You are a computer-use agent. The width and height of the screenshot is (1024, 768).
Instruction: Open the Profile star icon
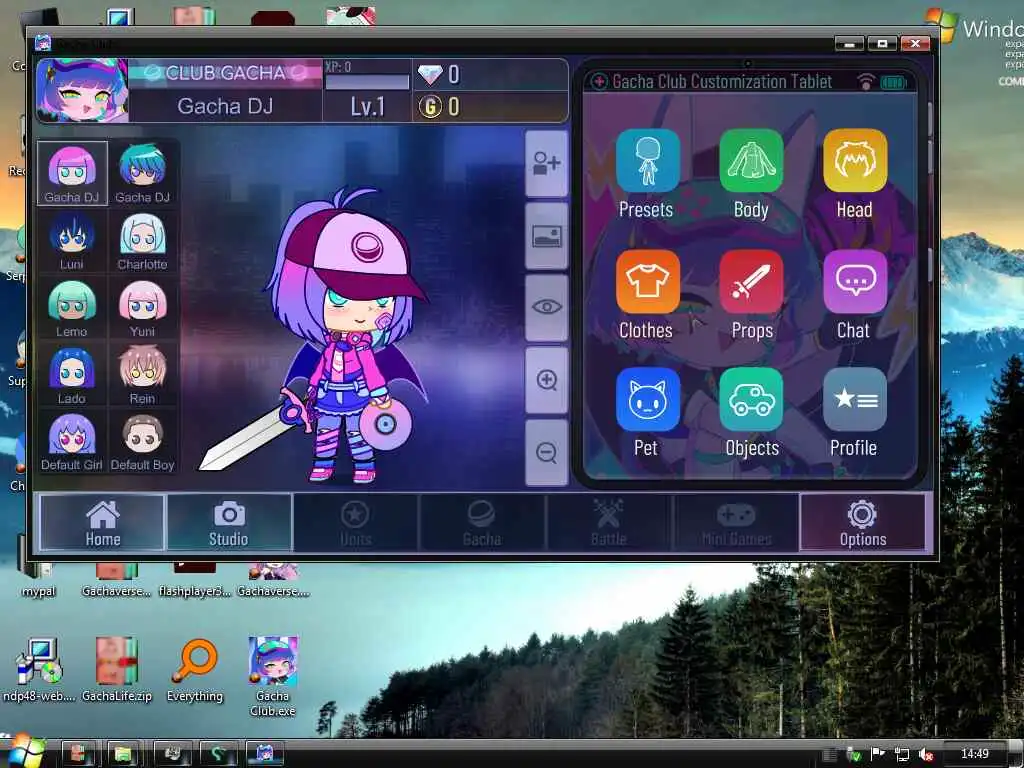point(855,400)
